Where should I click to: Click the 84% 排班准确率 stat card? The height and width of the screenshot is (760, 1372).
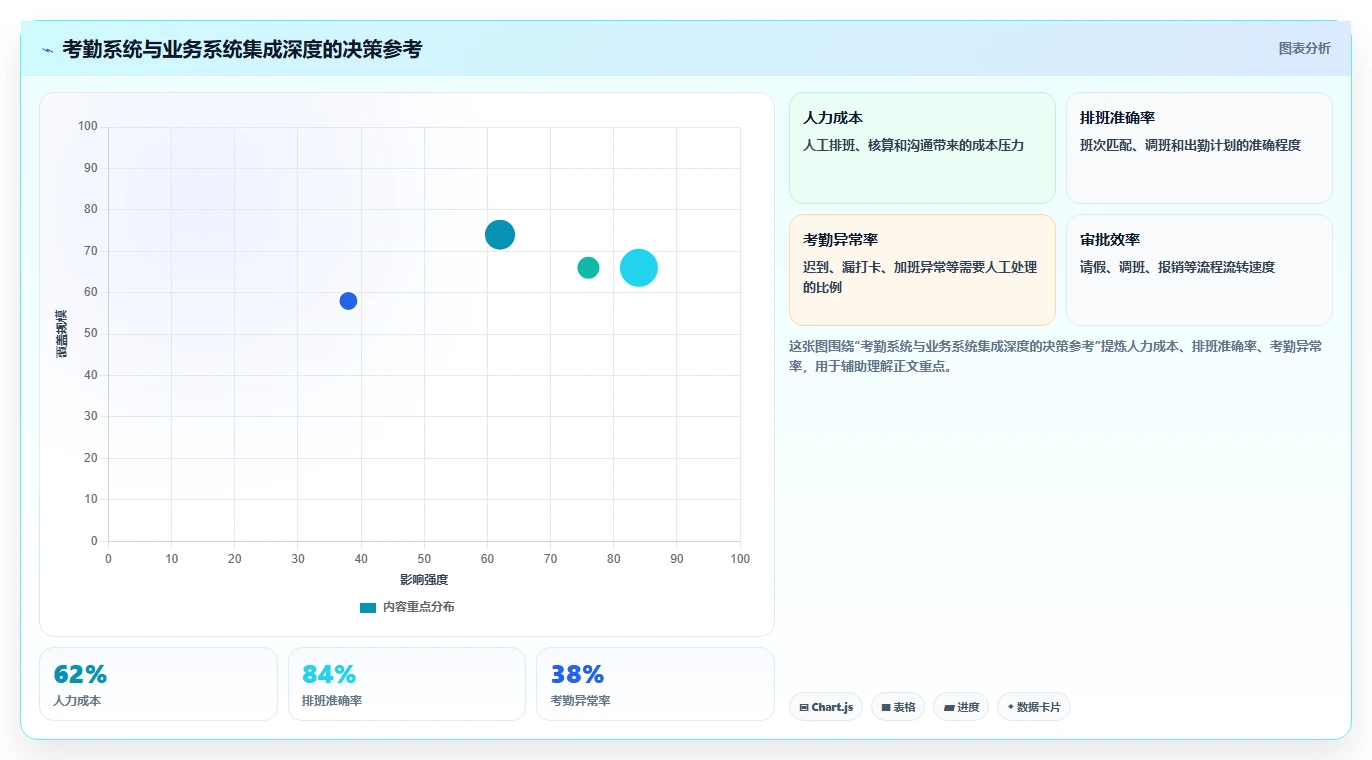(407, 684)
